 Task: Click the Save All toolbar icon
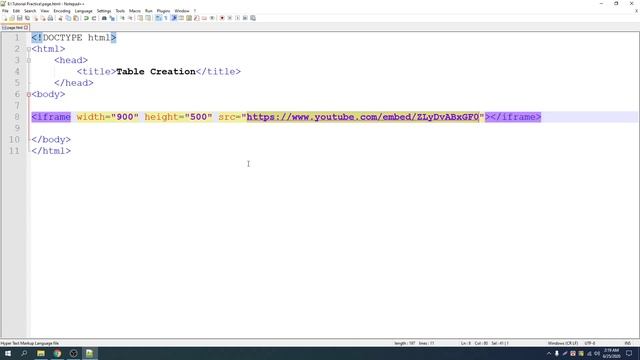click(x=27, y=18)
